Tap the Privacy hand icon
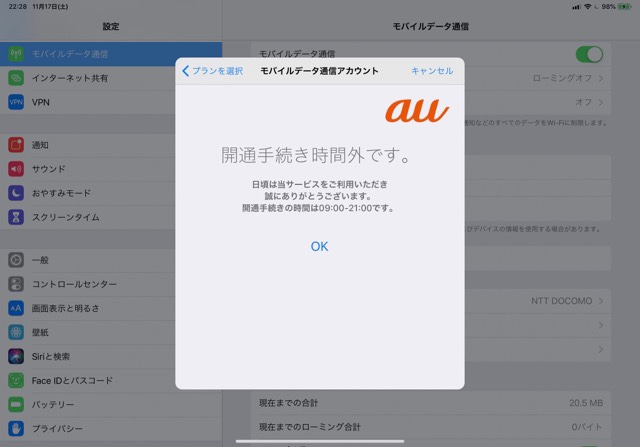640x447 pixels. coord(16,429)
